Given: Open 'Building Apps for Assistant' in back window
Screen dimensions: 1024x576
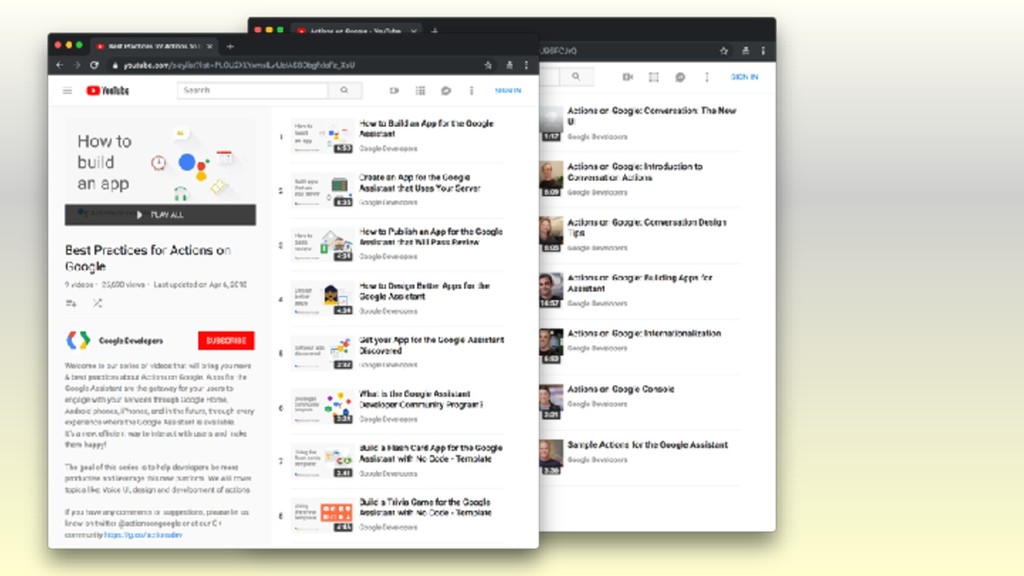Looking at the screenshot, I should pos(639,283).
